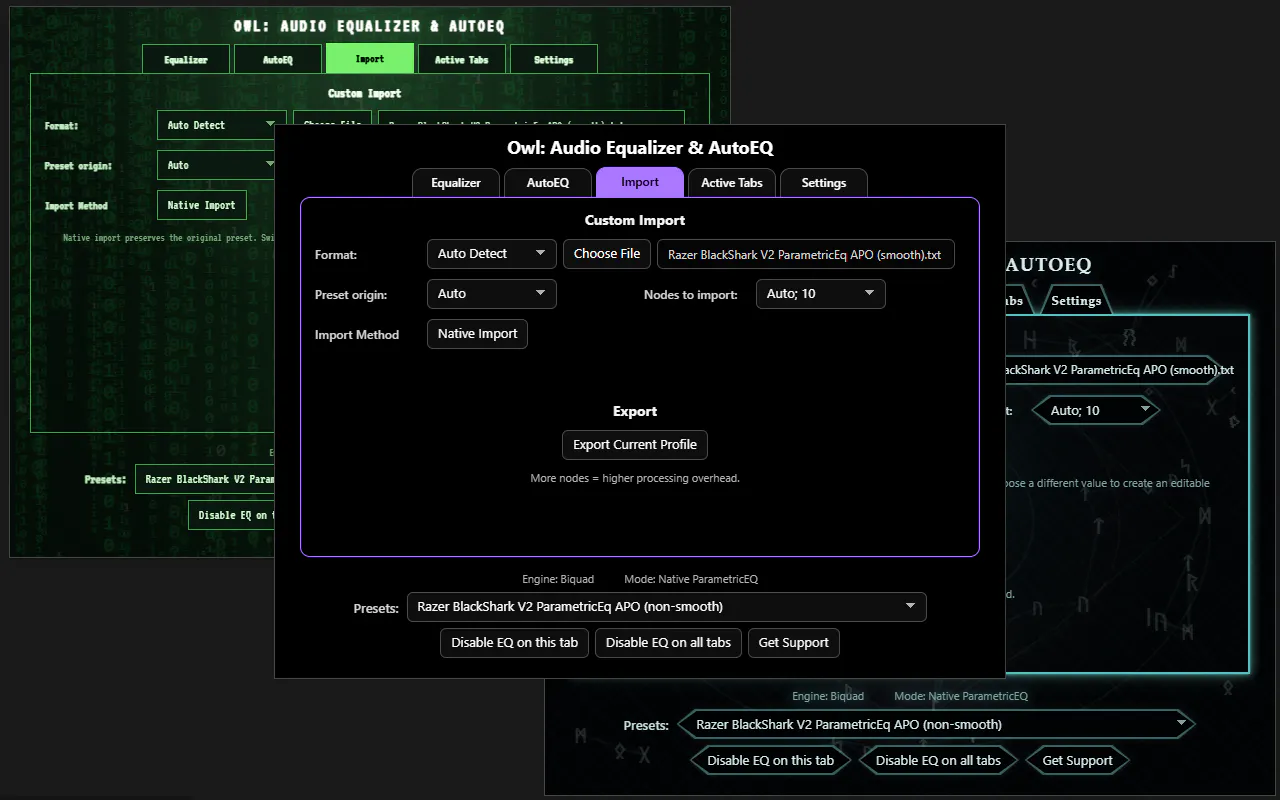The image size is (1280, 800).
Task: Open Active Tabs tab in front window
Action: (x=732, y=183)
